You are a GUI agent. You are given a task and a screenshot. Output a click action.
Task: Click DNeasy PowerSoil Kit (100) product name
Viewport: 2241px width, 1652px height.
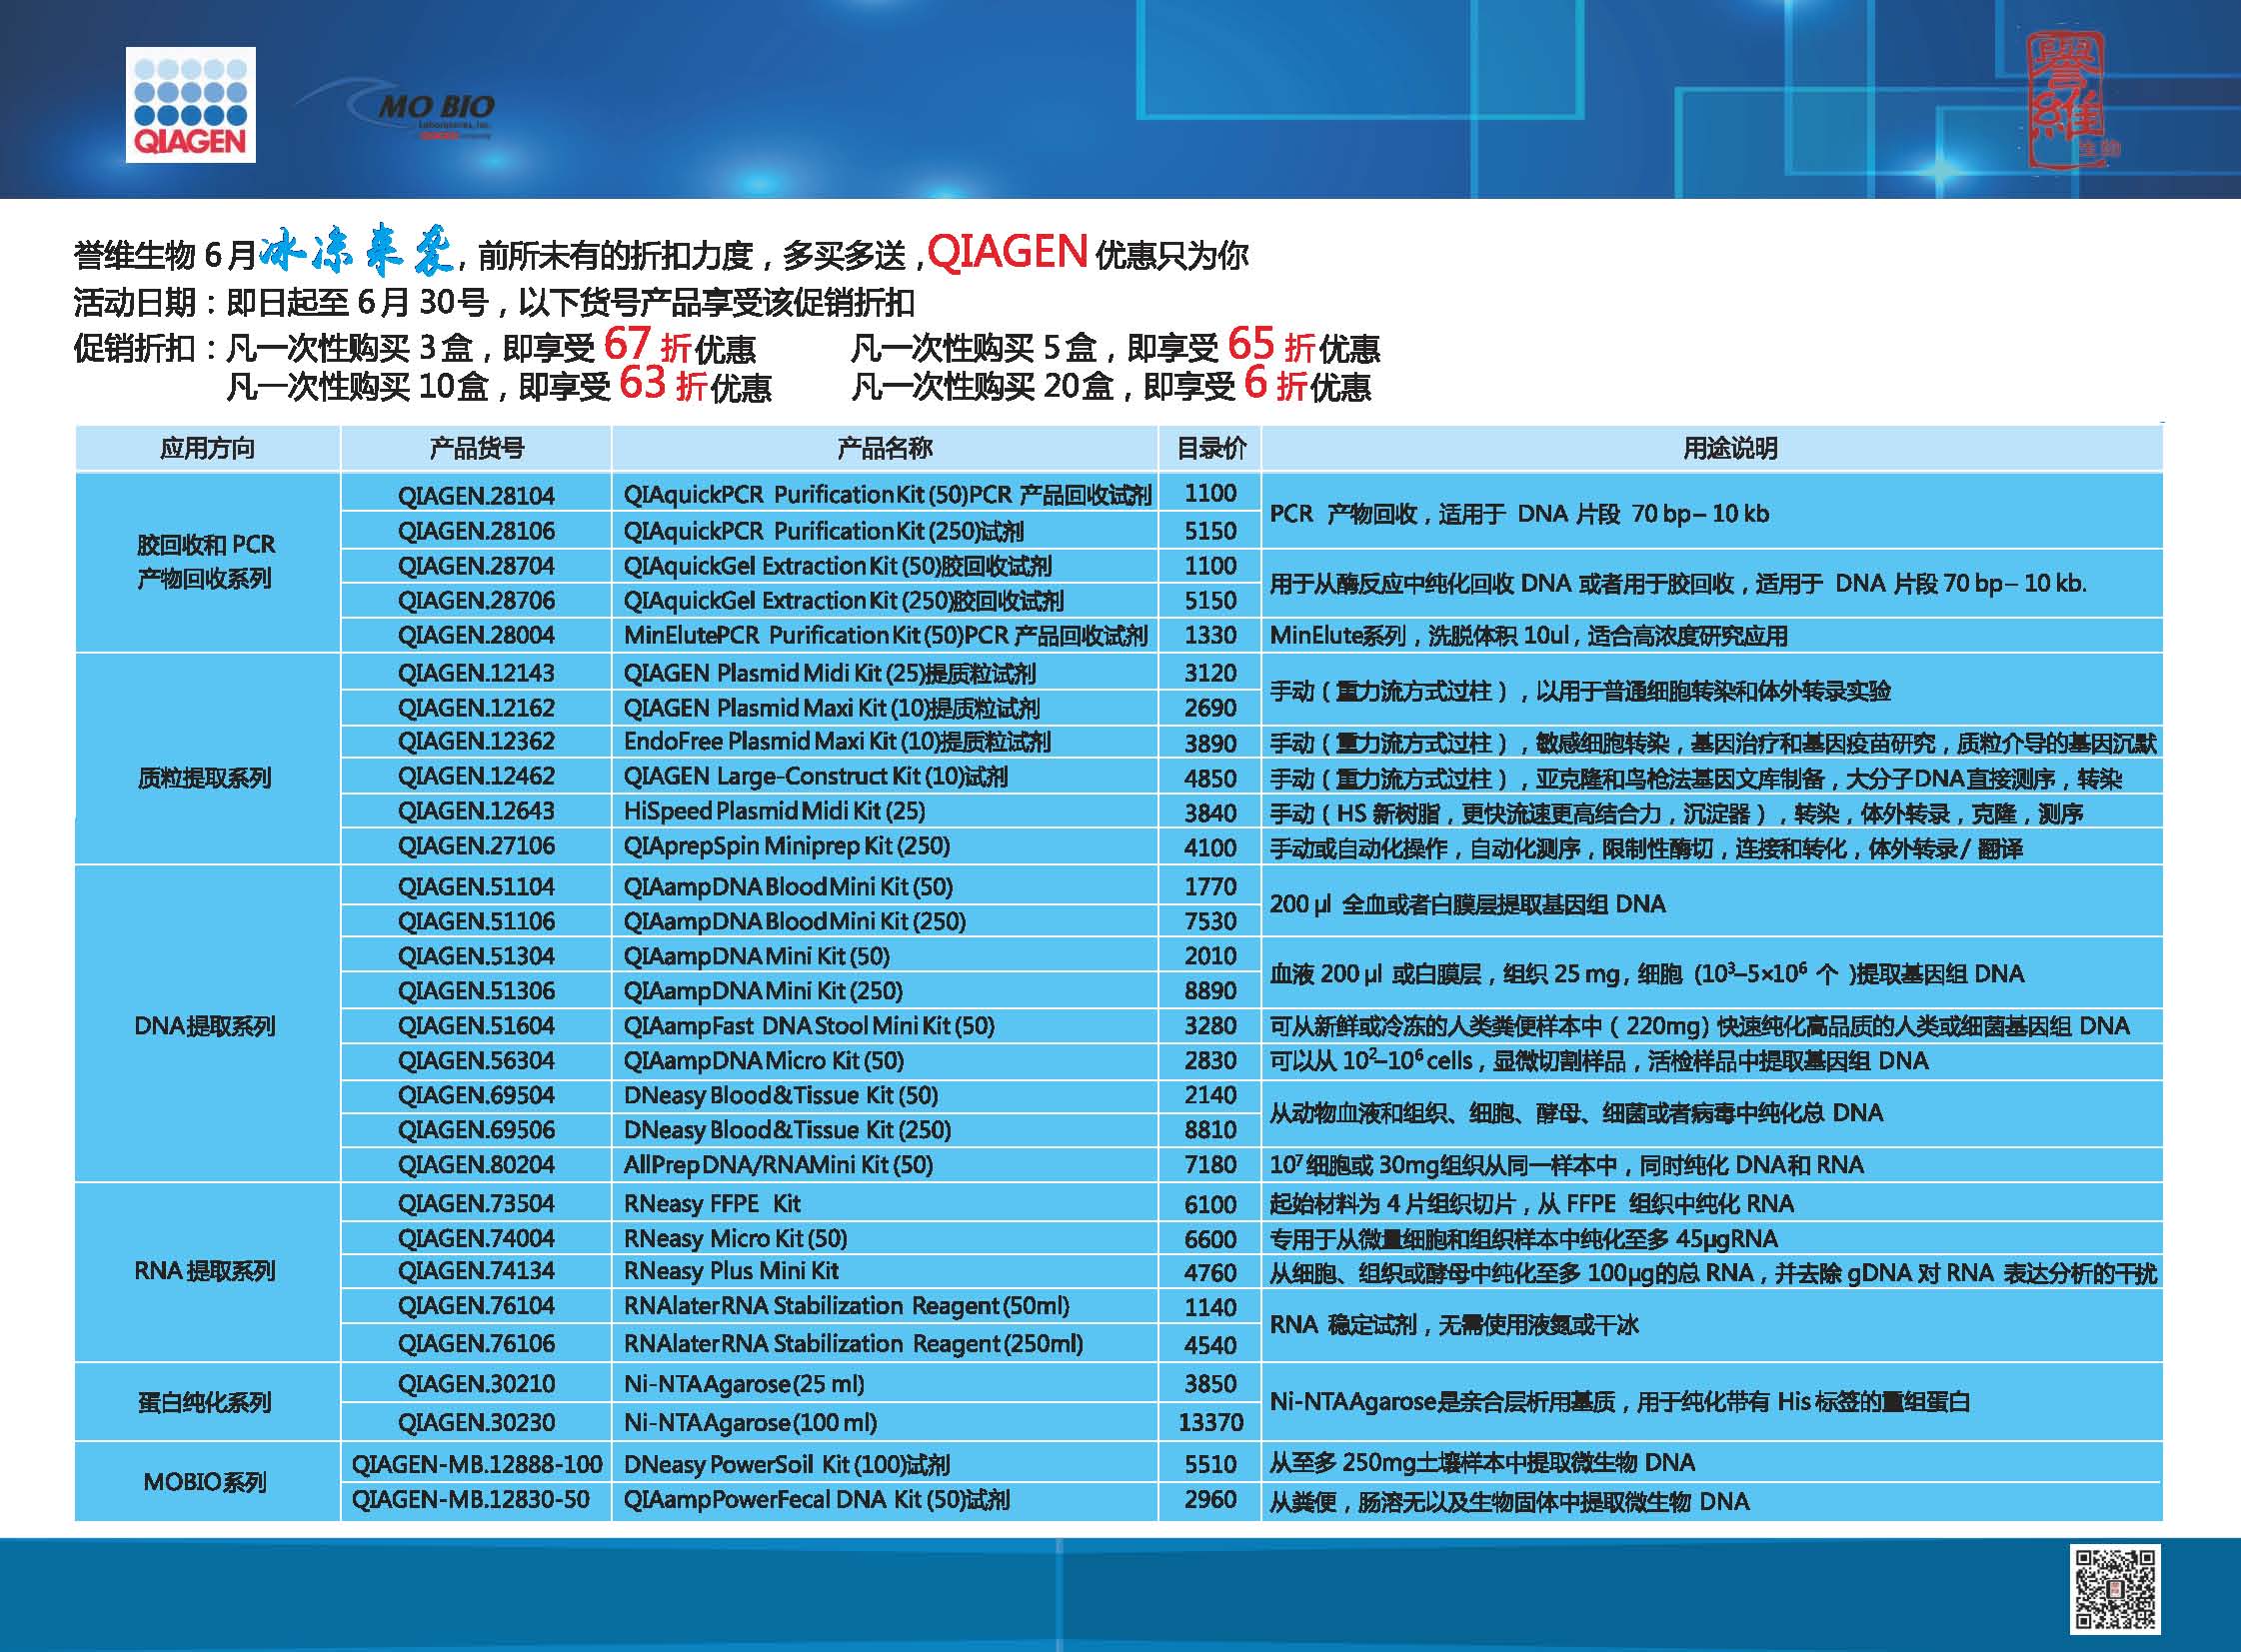pos(786,1465)
